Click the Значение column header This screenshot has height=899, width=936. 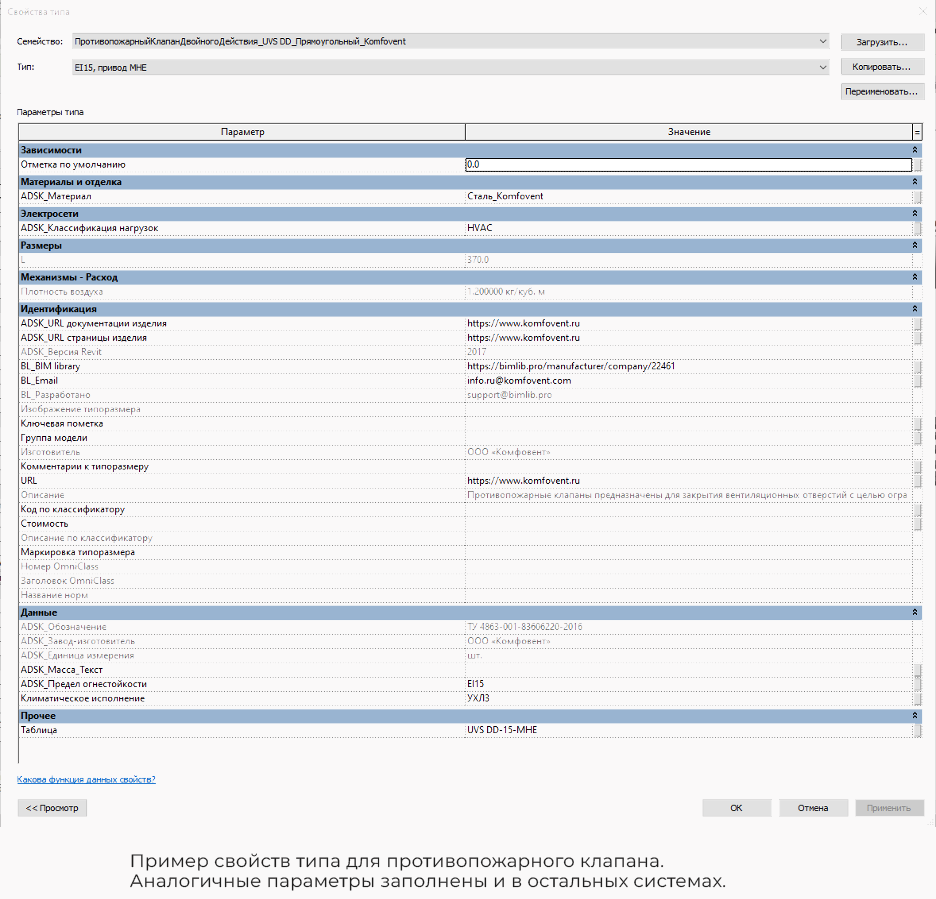click(x=689, y=132)
